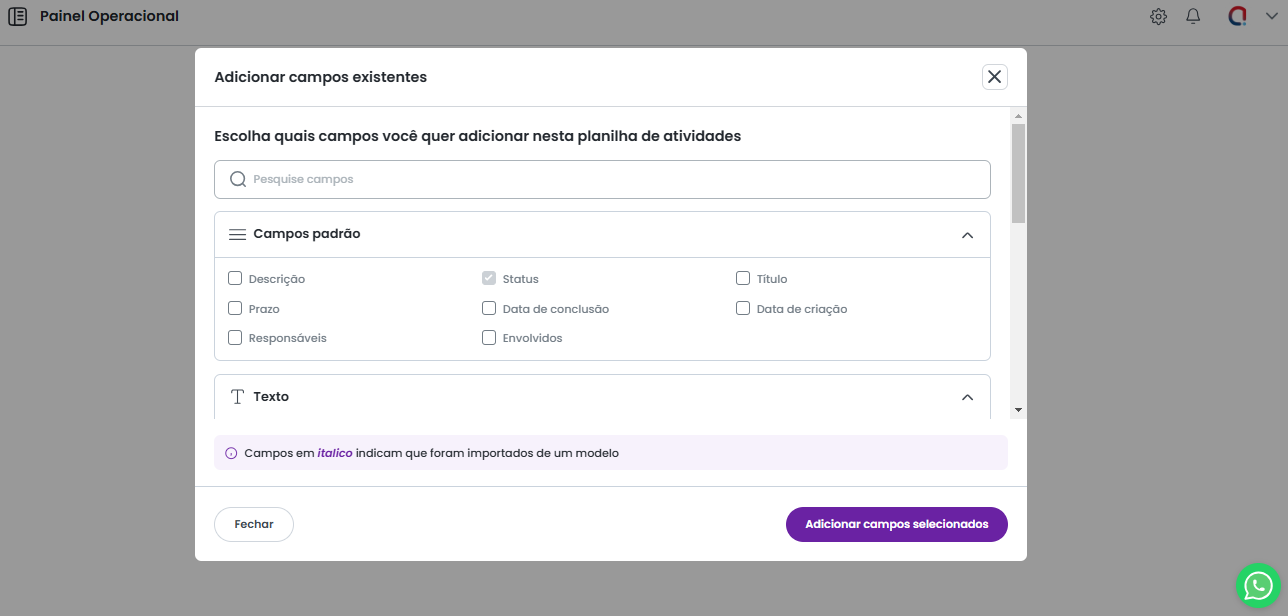
Task: Collapse the Texto section chevron
Action: [967, 397]
